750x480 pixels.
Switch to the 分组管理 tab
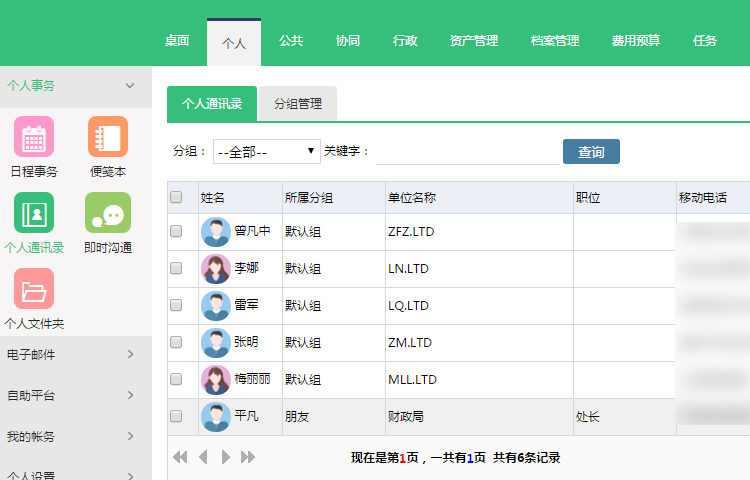pos(297,103)
